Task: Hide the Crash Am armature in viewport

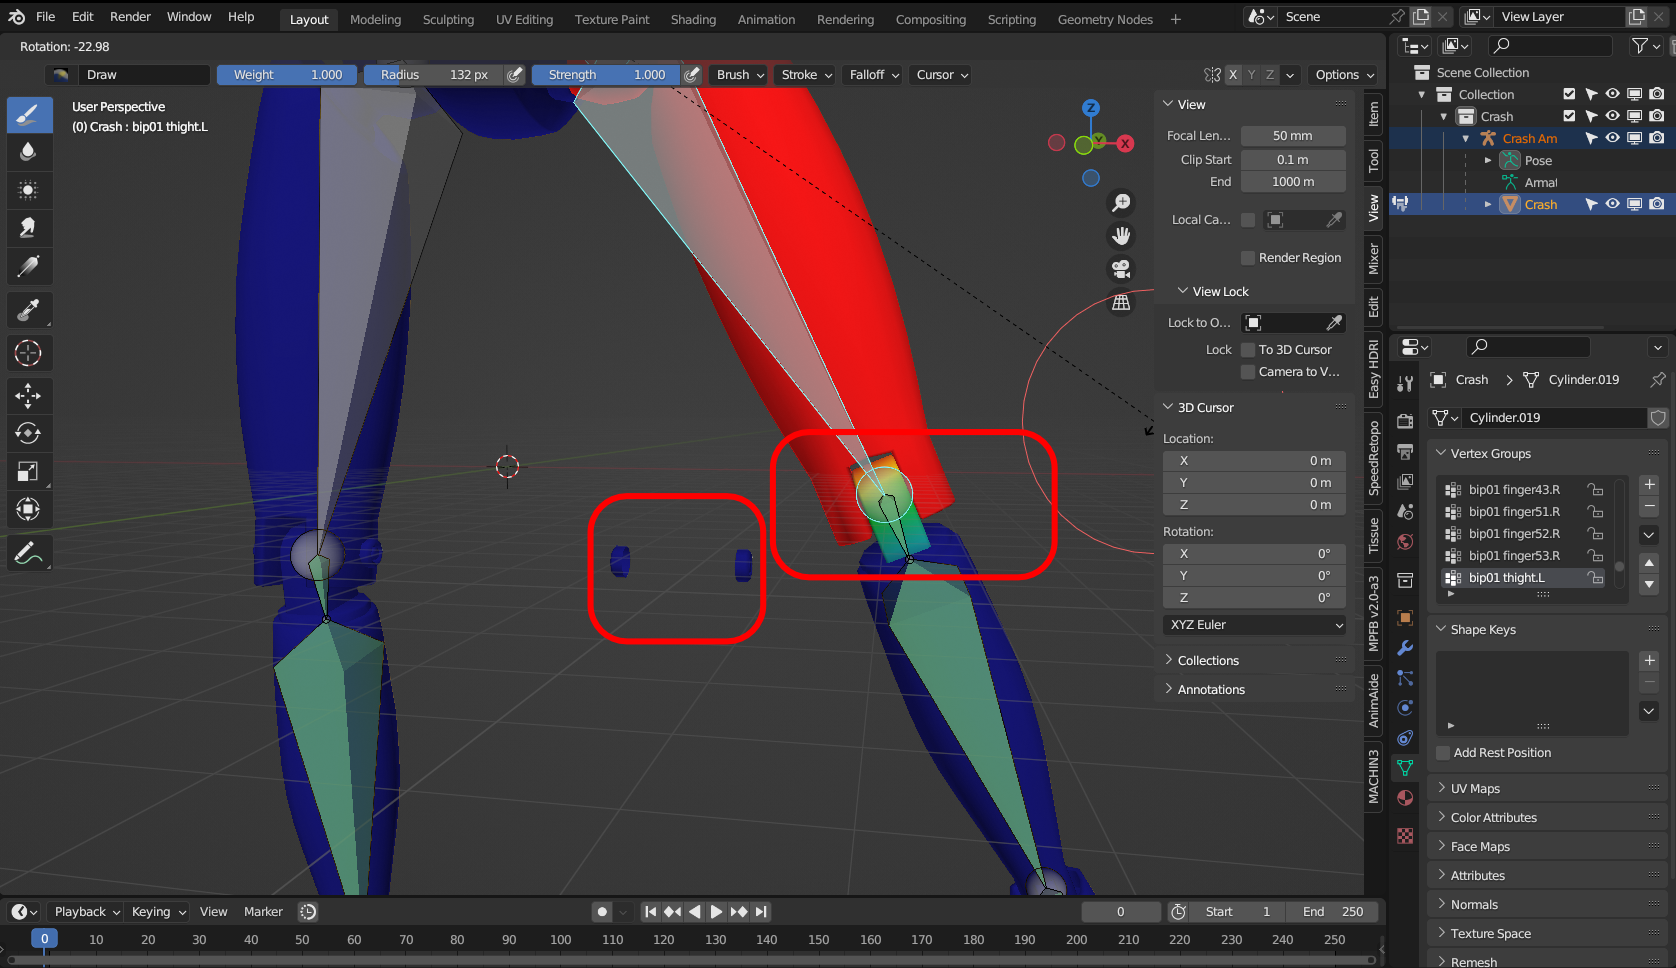Action: [x=1613, y=139]
